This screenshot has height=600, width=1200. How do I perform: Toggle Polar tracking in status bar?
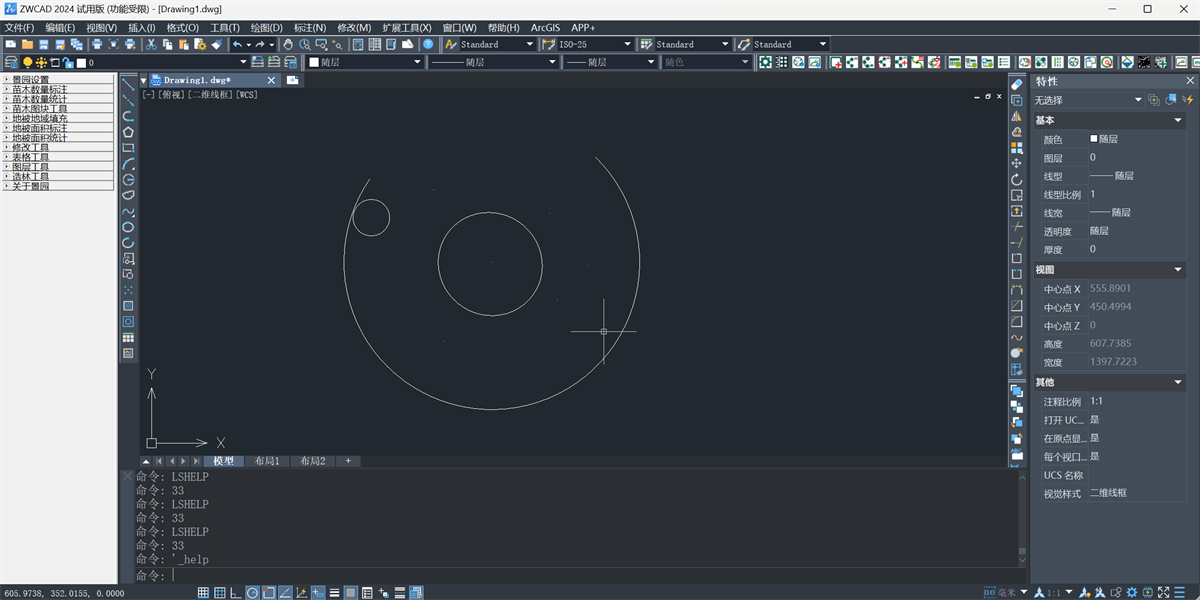point(252,592)
